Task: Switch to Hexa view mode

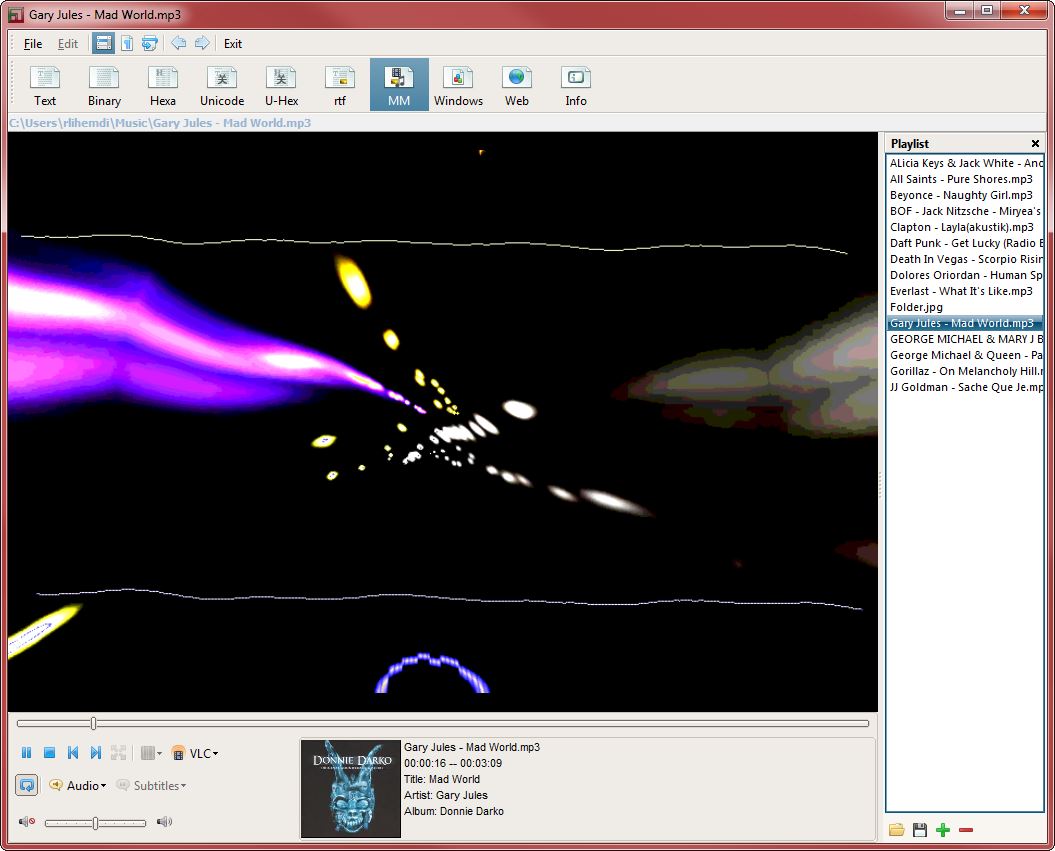Action: click(x=163, y=86)
